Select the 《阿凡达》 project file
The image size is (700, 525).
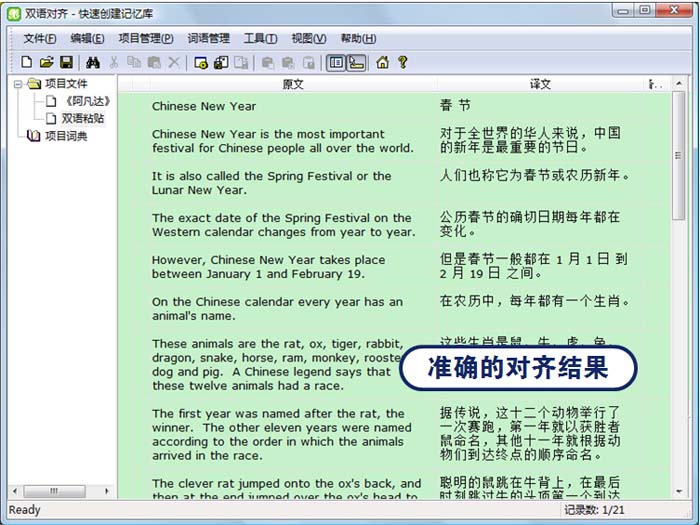[85, 101]
